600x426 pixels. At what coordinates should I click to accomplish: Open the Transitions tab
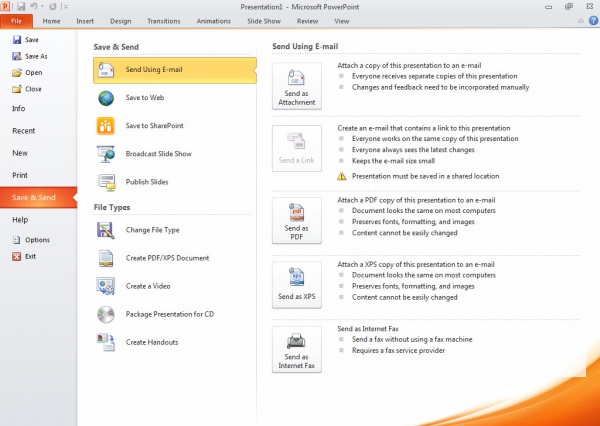tap(164, 21)
